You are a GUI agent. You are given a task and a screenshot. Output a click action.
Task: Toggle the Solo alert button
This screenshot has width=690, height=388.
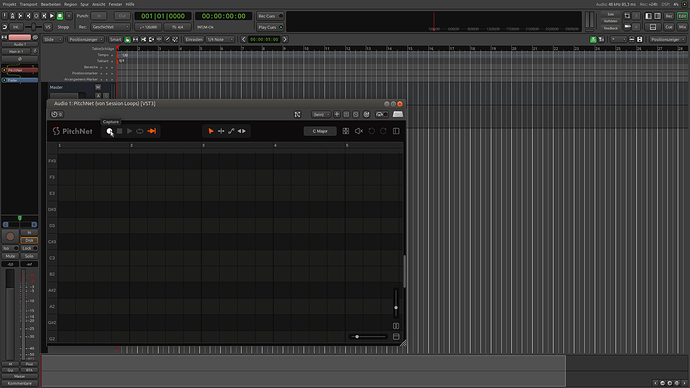click(x=610, y=15)
